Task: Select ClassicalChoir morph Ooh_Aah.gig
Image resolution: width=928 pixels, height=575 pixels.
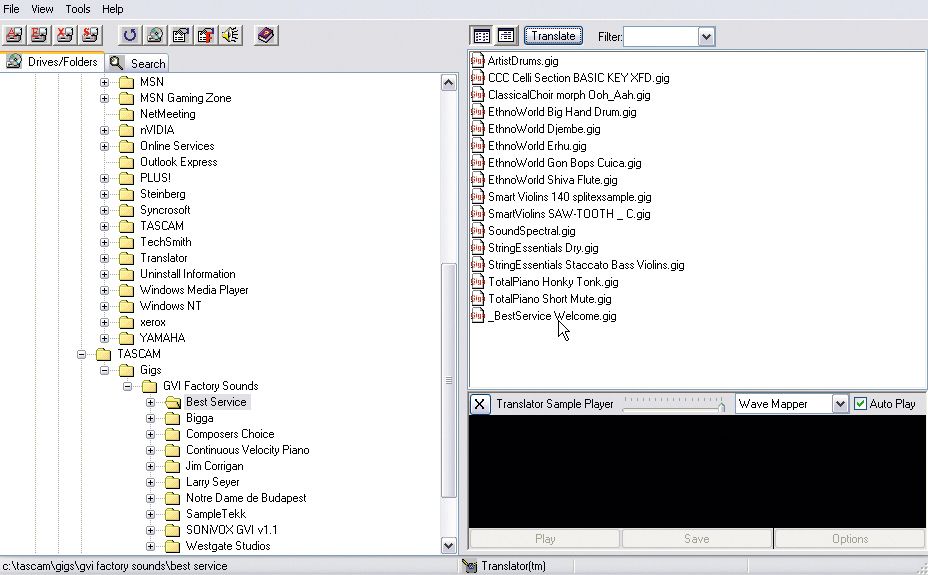Action: pyautogui.click(x=569, y=95)
